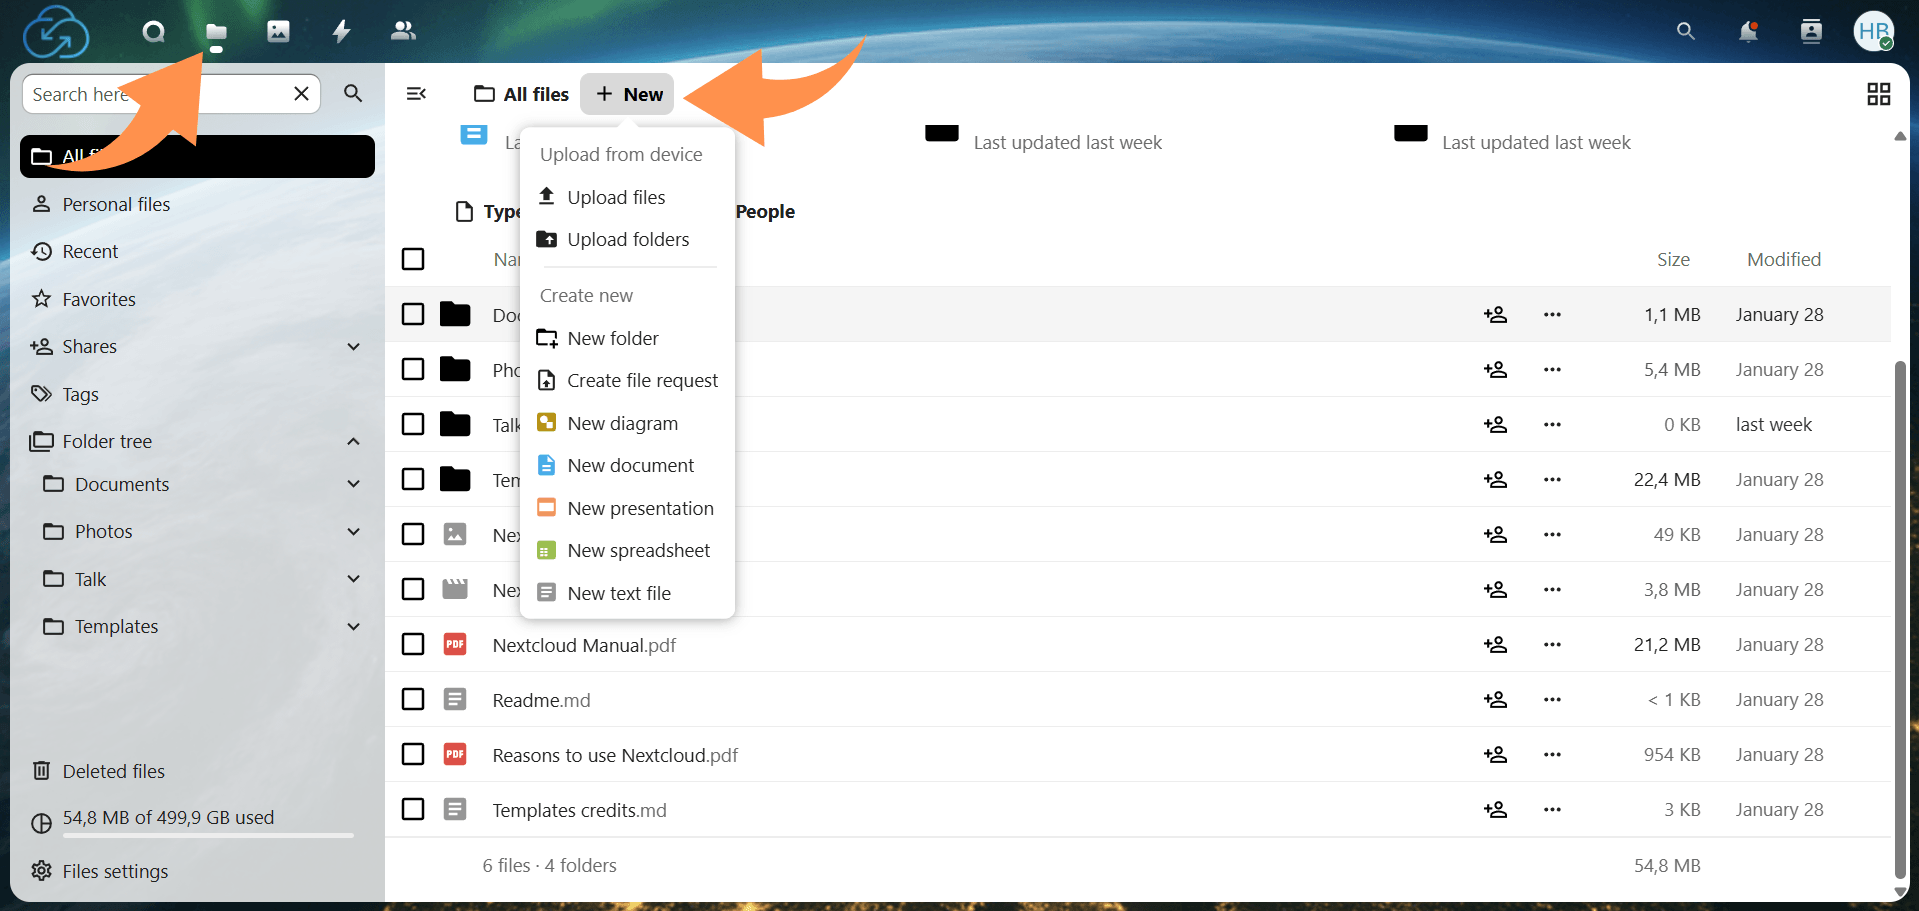Choose New spreadsheet from the New menu
Screen dimensions: 1919x911
pos(638,550)
